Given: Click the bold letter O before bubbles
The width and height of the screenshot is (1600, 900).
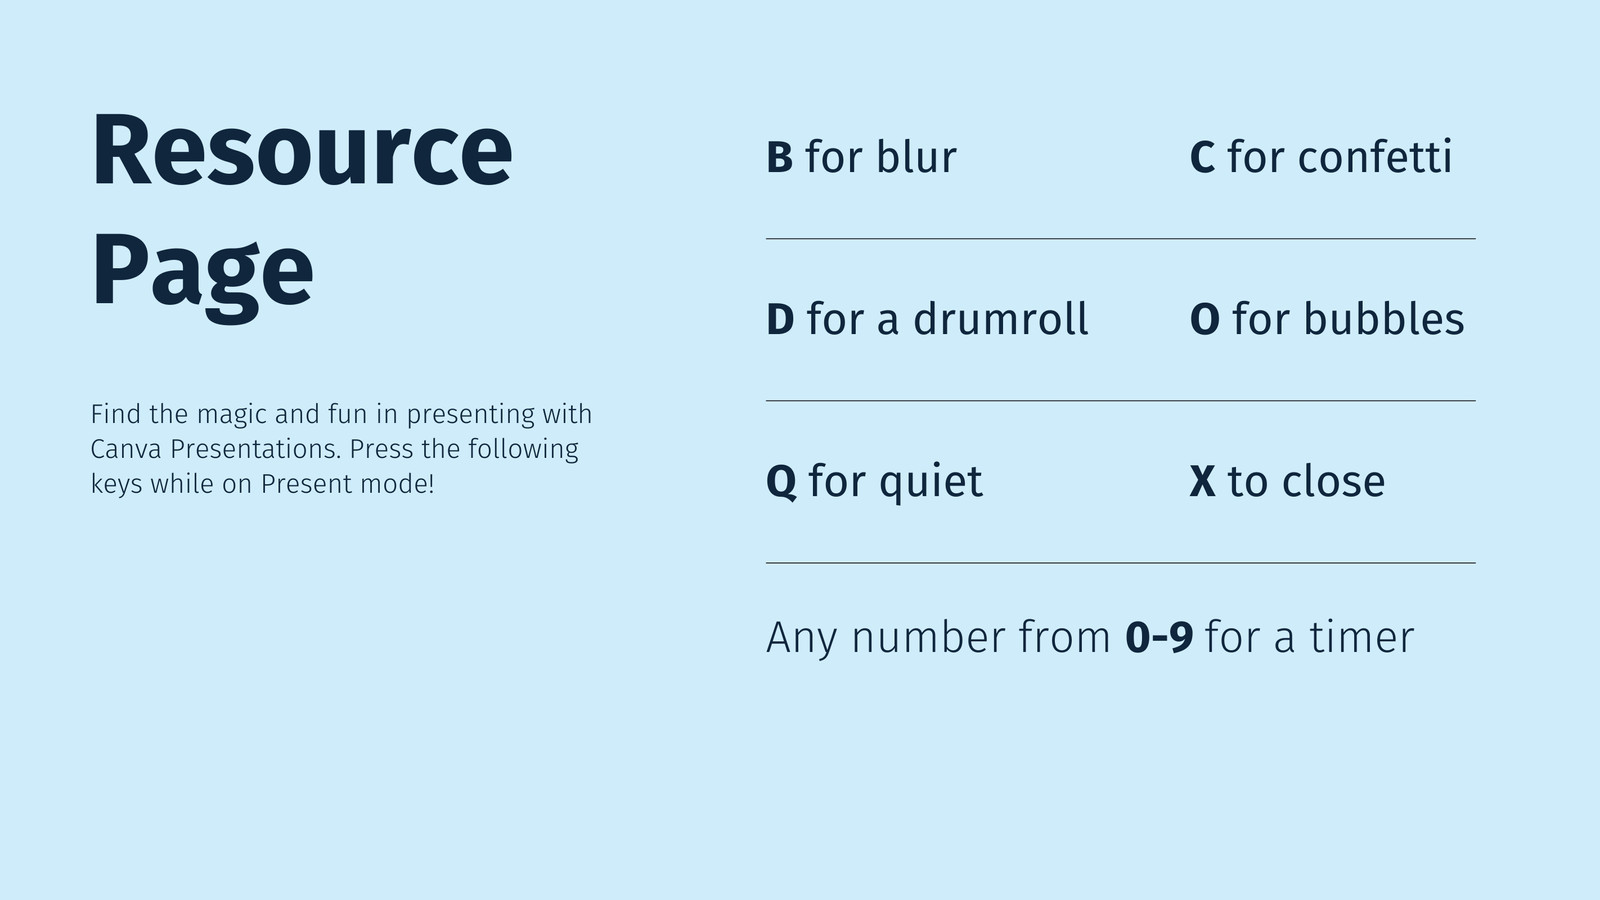Looking at the screenshot, I should click(1205, 320).
